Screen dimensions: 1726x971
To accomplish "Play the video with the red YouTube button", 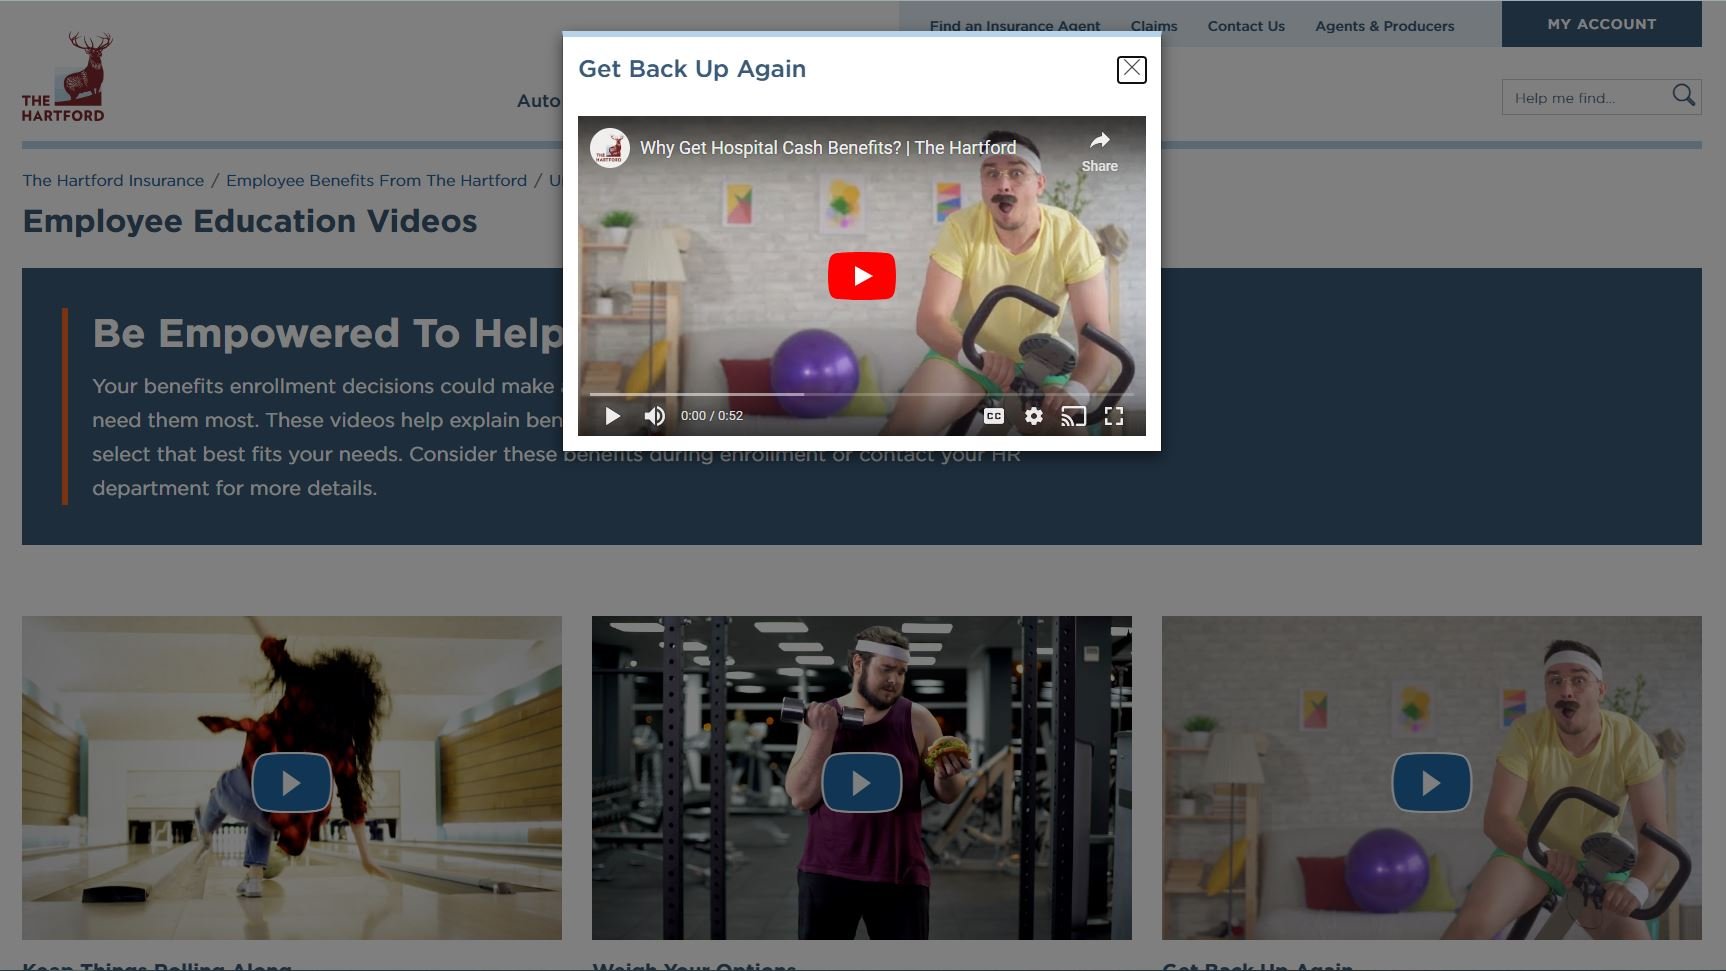I will pyautogui.click(x=861, y=276).
